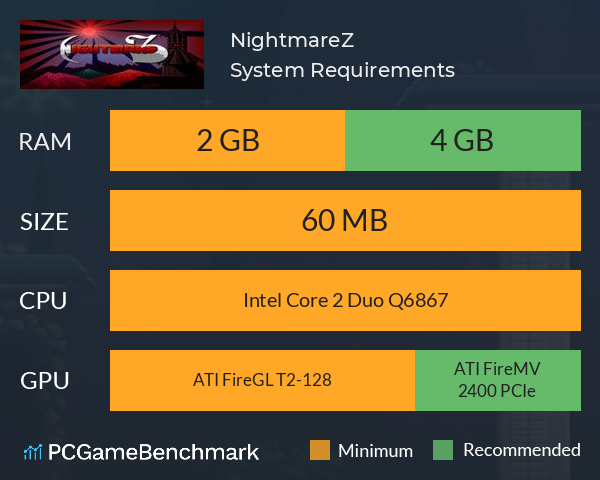
Task: Click the Intel Core 2 Duo Q6867 bar
Action: pos(345,300)
